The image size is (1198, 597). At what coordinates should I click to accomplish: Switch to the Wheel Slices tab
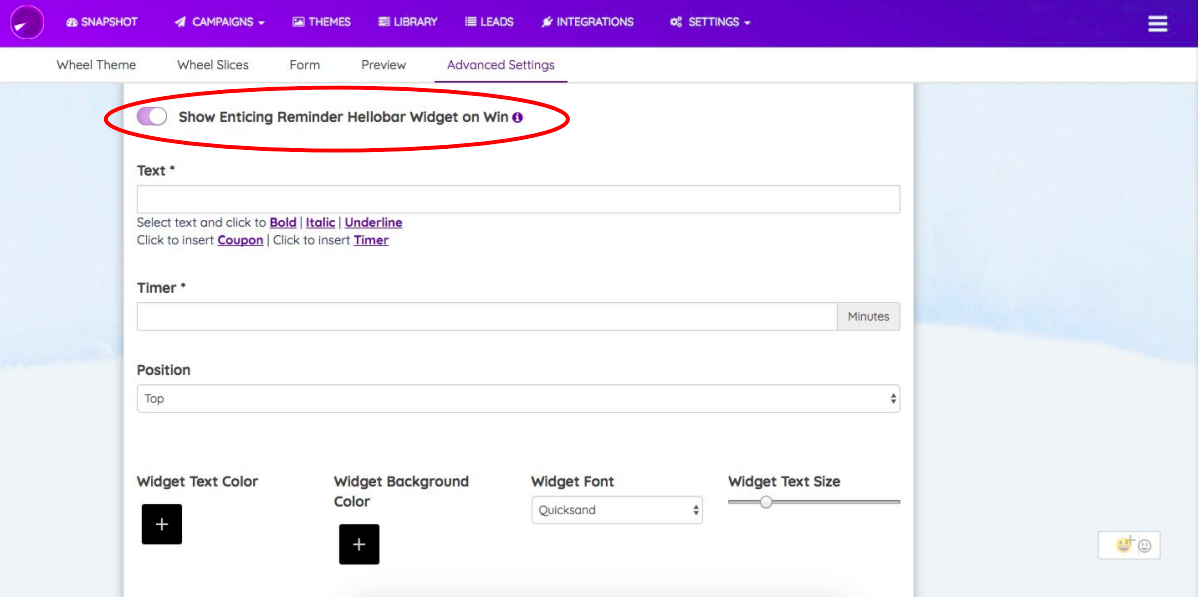click(212, 64)
